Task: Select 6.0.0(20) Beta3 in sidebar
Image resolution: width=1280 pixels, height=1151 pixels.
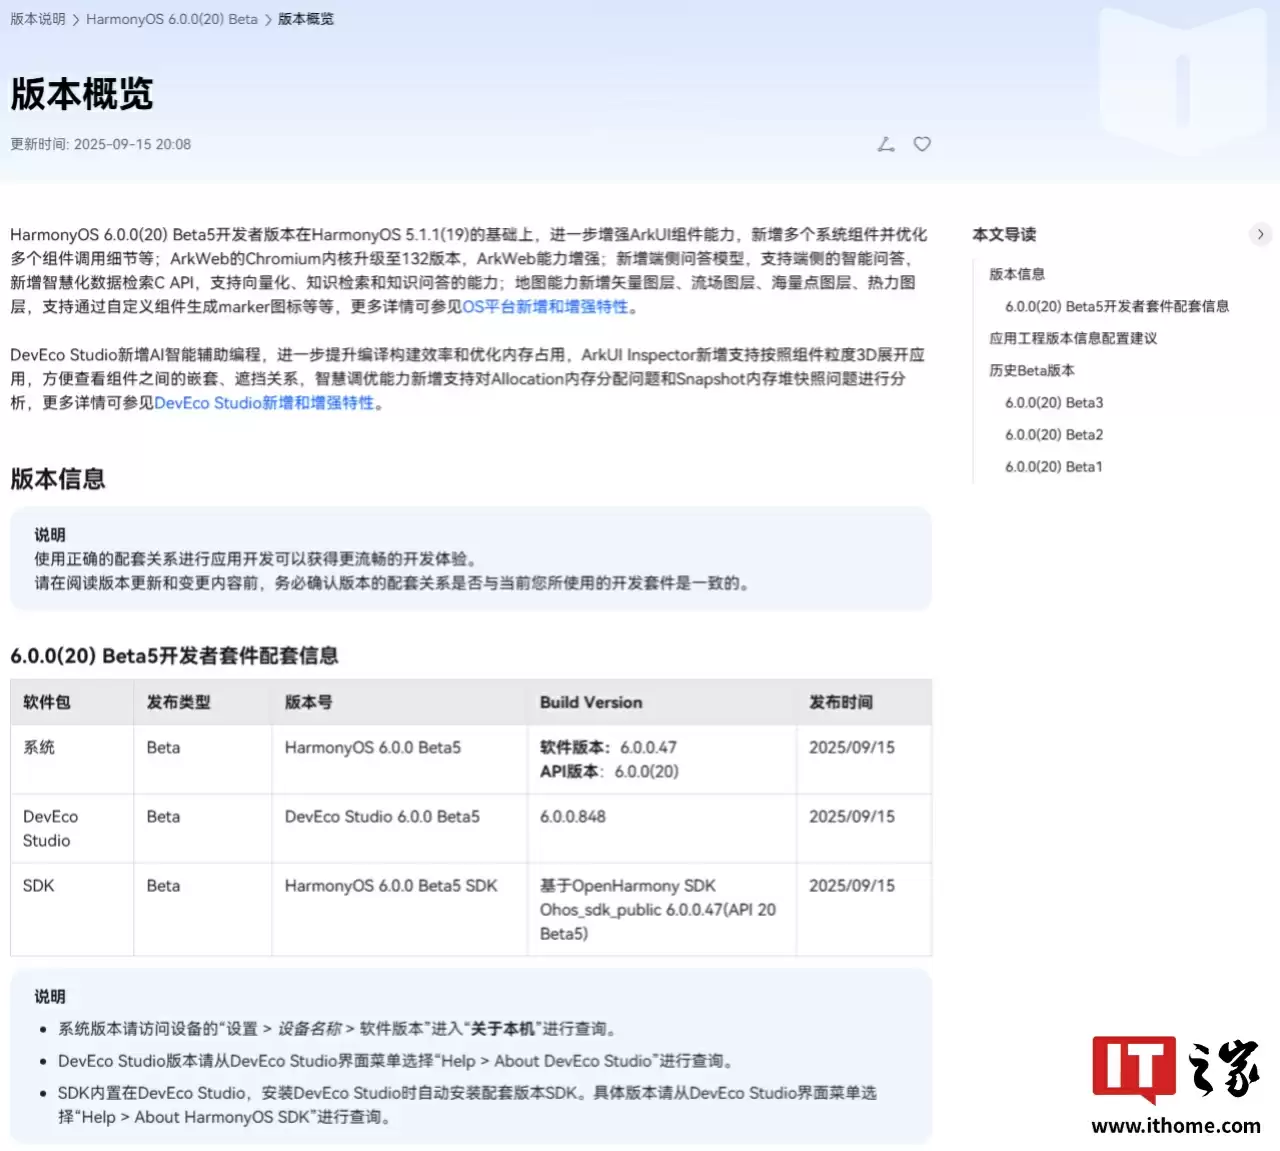Action: click(1053, 402)
